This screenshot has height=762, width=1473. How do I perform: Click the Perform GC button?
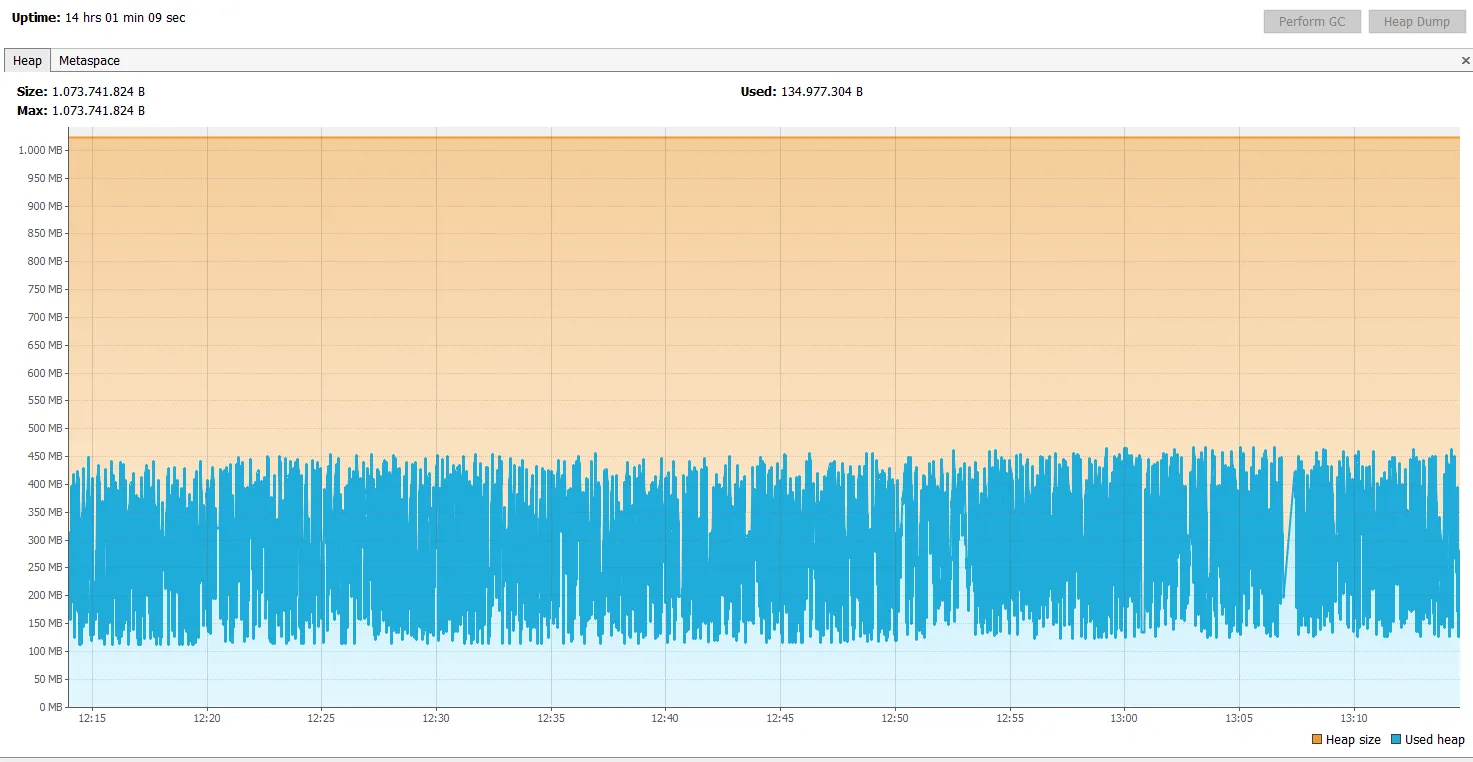pyautogui.click(x=1312, y=22)
